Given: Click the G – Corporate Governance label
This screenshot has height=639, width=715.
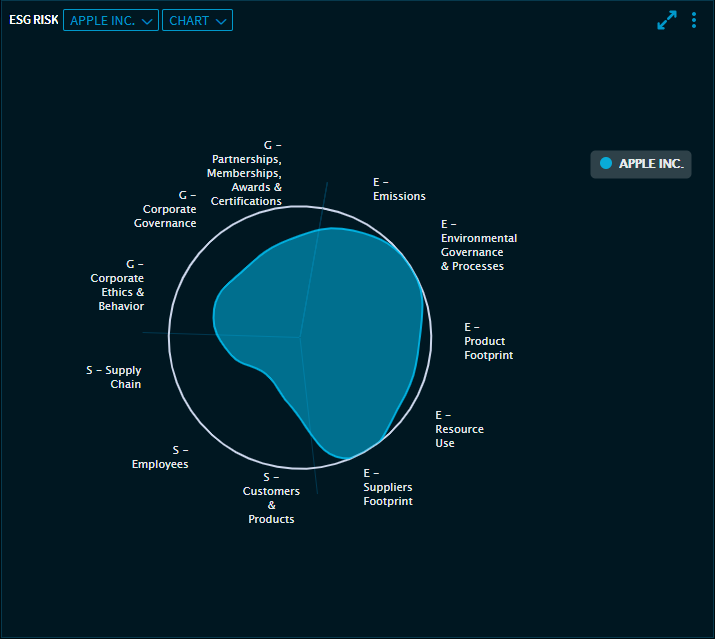Looking at the screenshot, I should click(x=166, y=209).
